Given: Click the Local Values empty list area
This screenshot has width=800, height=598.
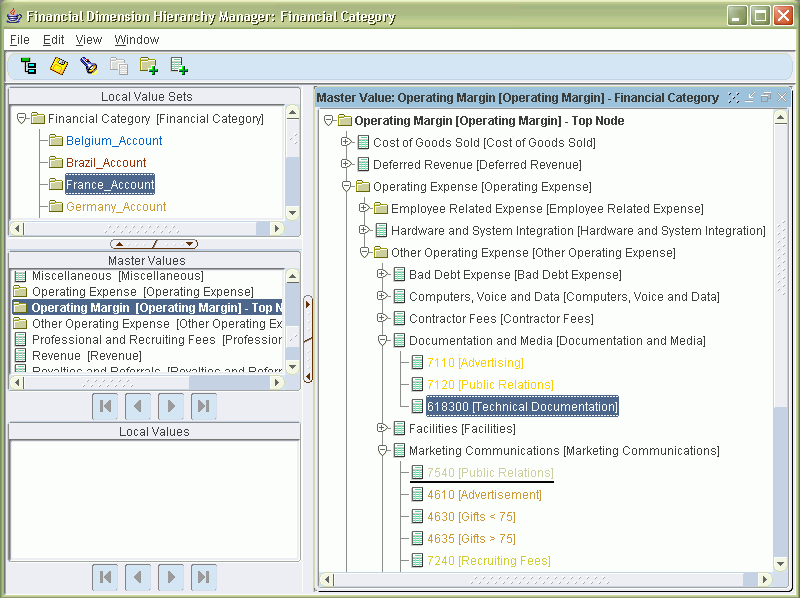Looking at the screenshot, I should 154,500.
